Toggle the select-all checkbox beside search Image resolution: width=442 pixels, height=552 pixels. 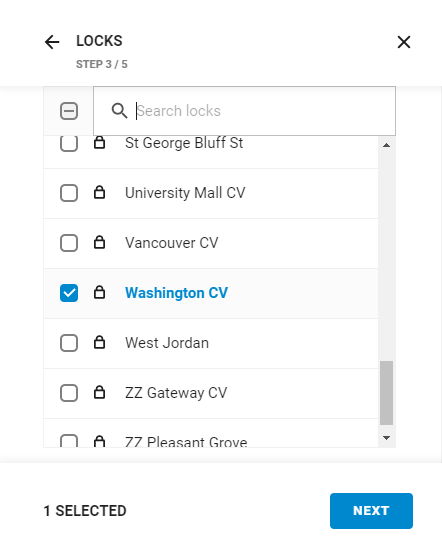tap(69, 111)
